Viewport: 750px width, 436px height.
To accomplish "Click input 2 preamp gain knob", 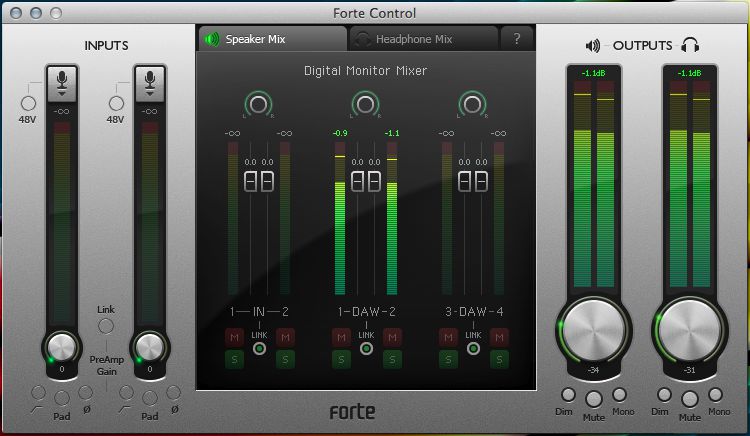I will 150,347.
